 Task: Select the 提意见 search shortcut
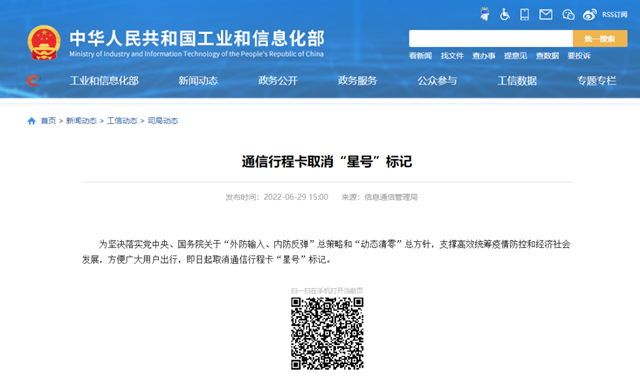(x=516, y=55)
